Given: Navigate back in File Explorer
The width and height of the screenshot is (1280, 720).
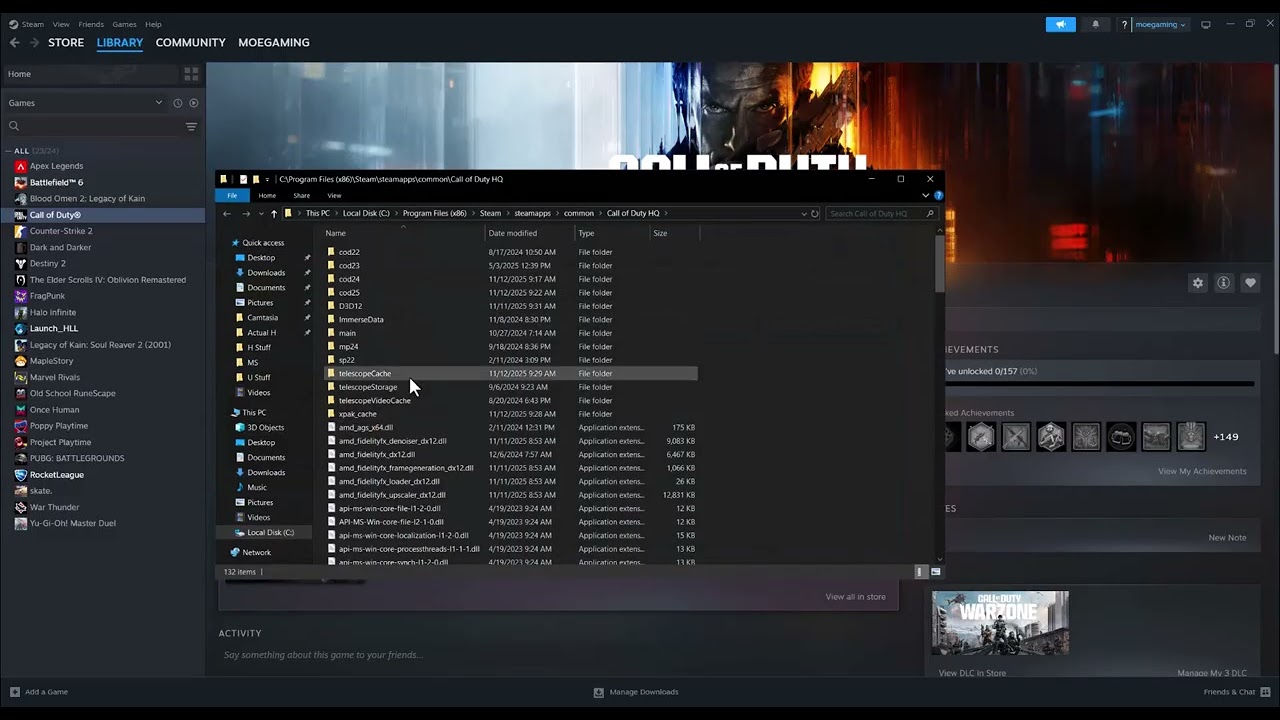Looking at the screenshot, I should click(x=227, y=213).
